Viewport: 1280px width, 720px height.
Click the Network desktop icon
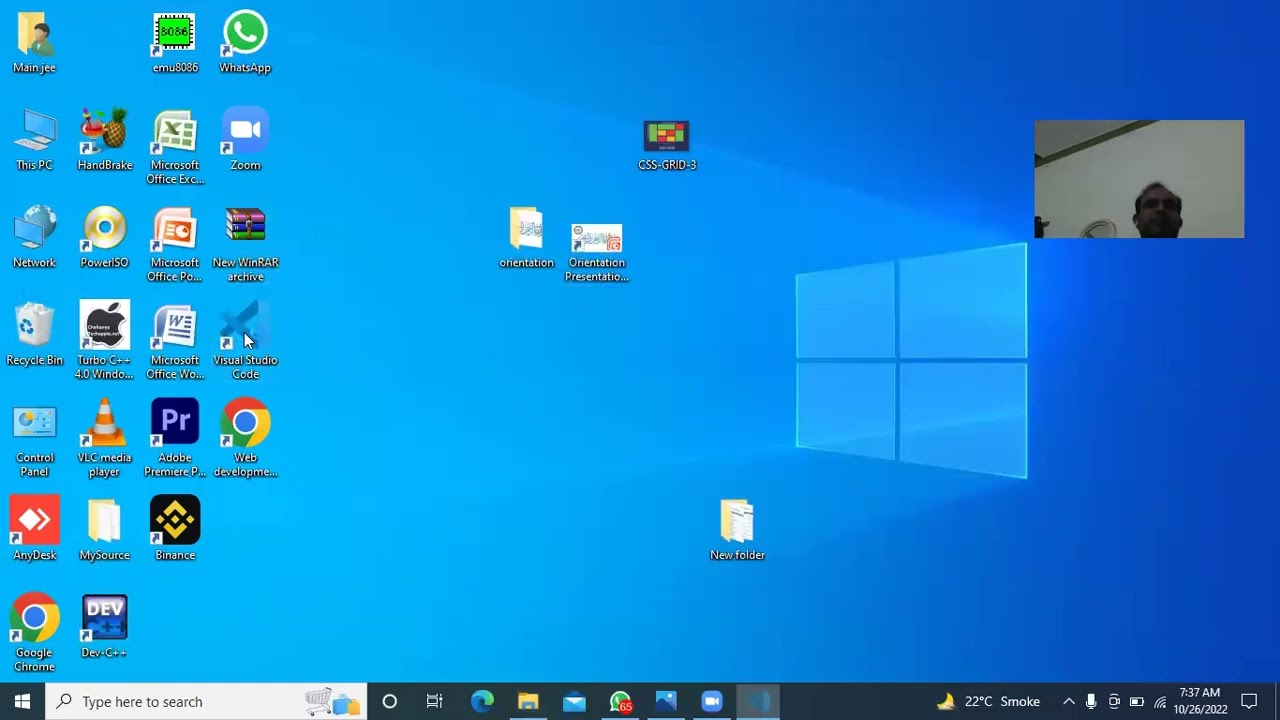click(x=34, y=237)
